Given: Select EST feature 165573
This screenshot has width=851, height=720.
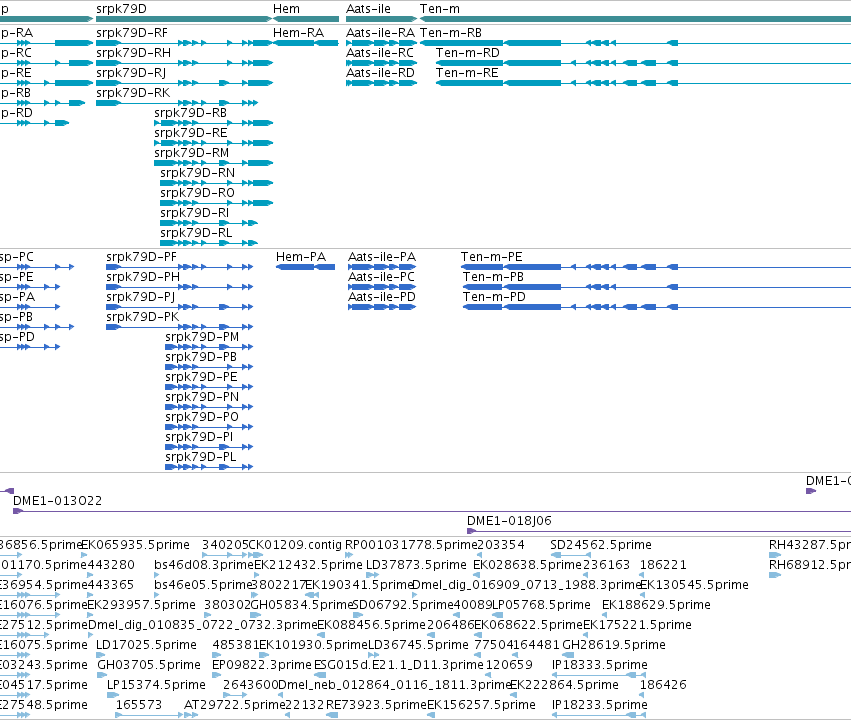Looking at the screenshot, I should tap(139, 706).
